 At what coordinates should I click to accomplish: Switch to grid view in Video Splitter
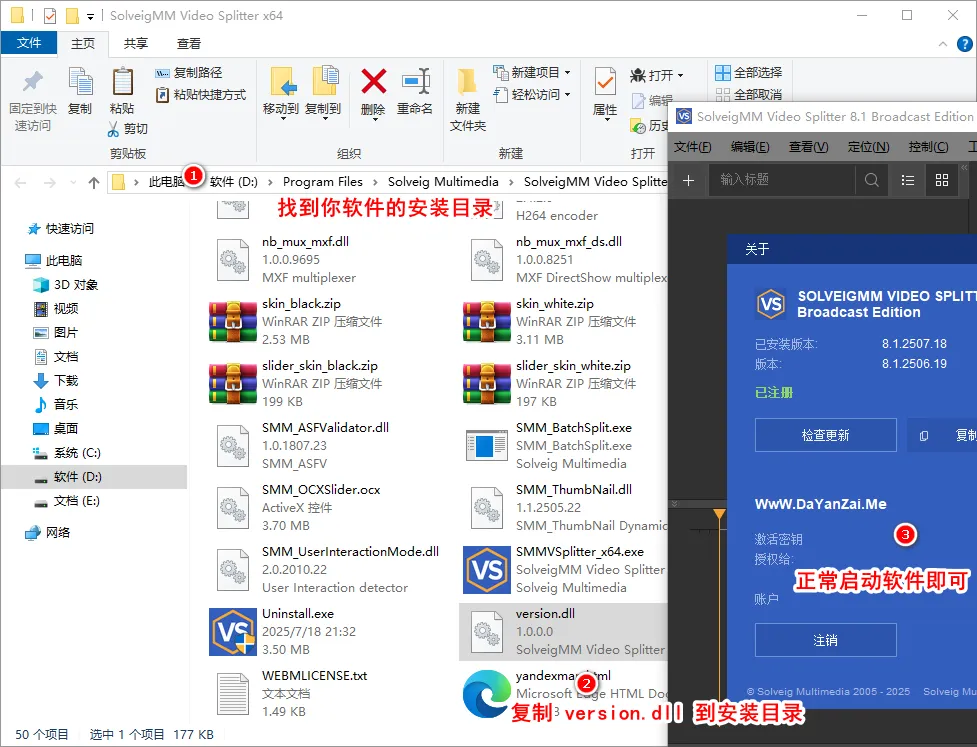pyautogui.click(x=941, y=180)
